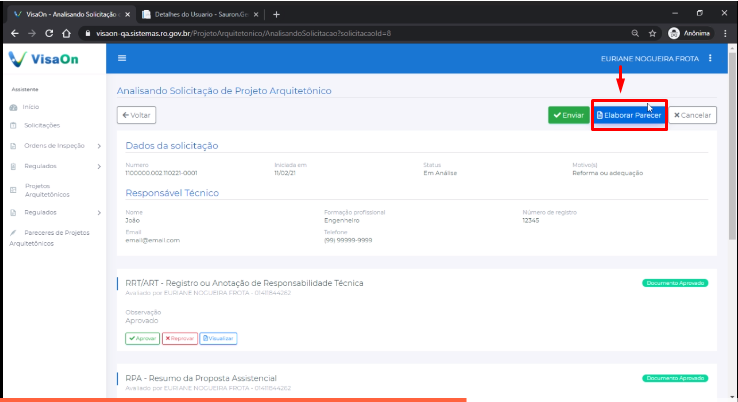738x402 pixels.
Task: Click the Projetos Arquitetônicos sidebar icon
Action: [13, 190]
